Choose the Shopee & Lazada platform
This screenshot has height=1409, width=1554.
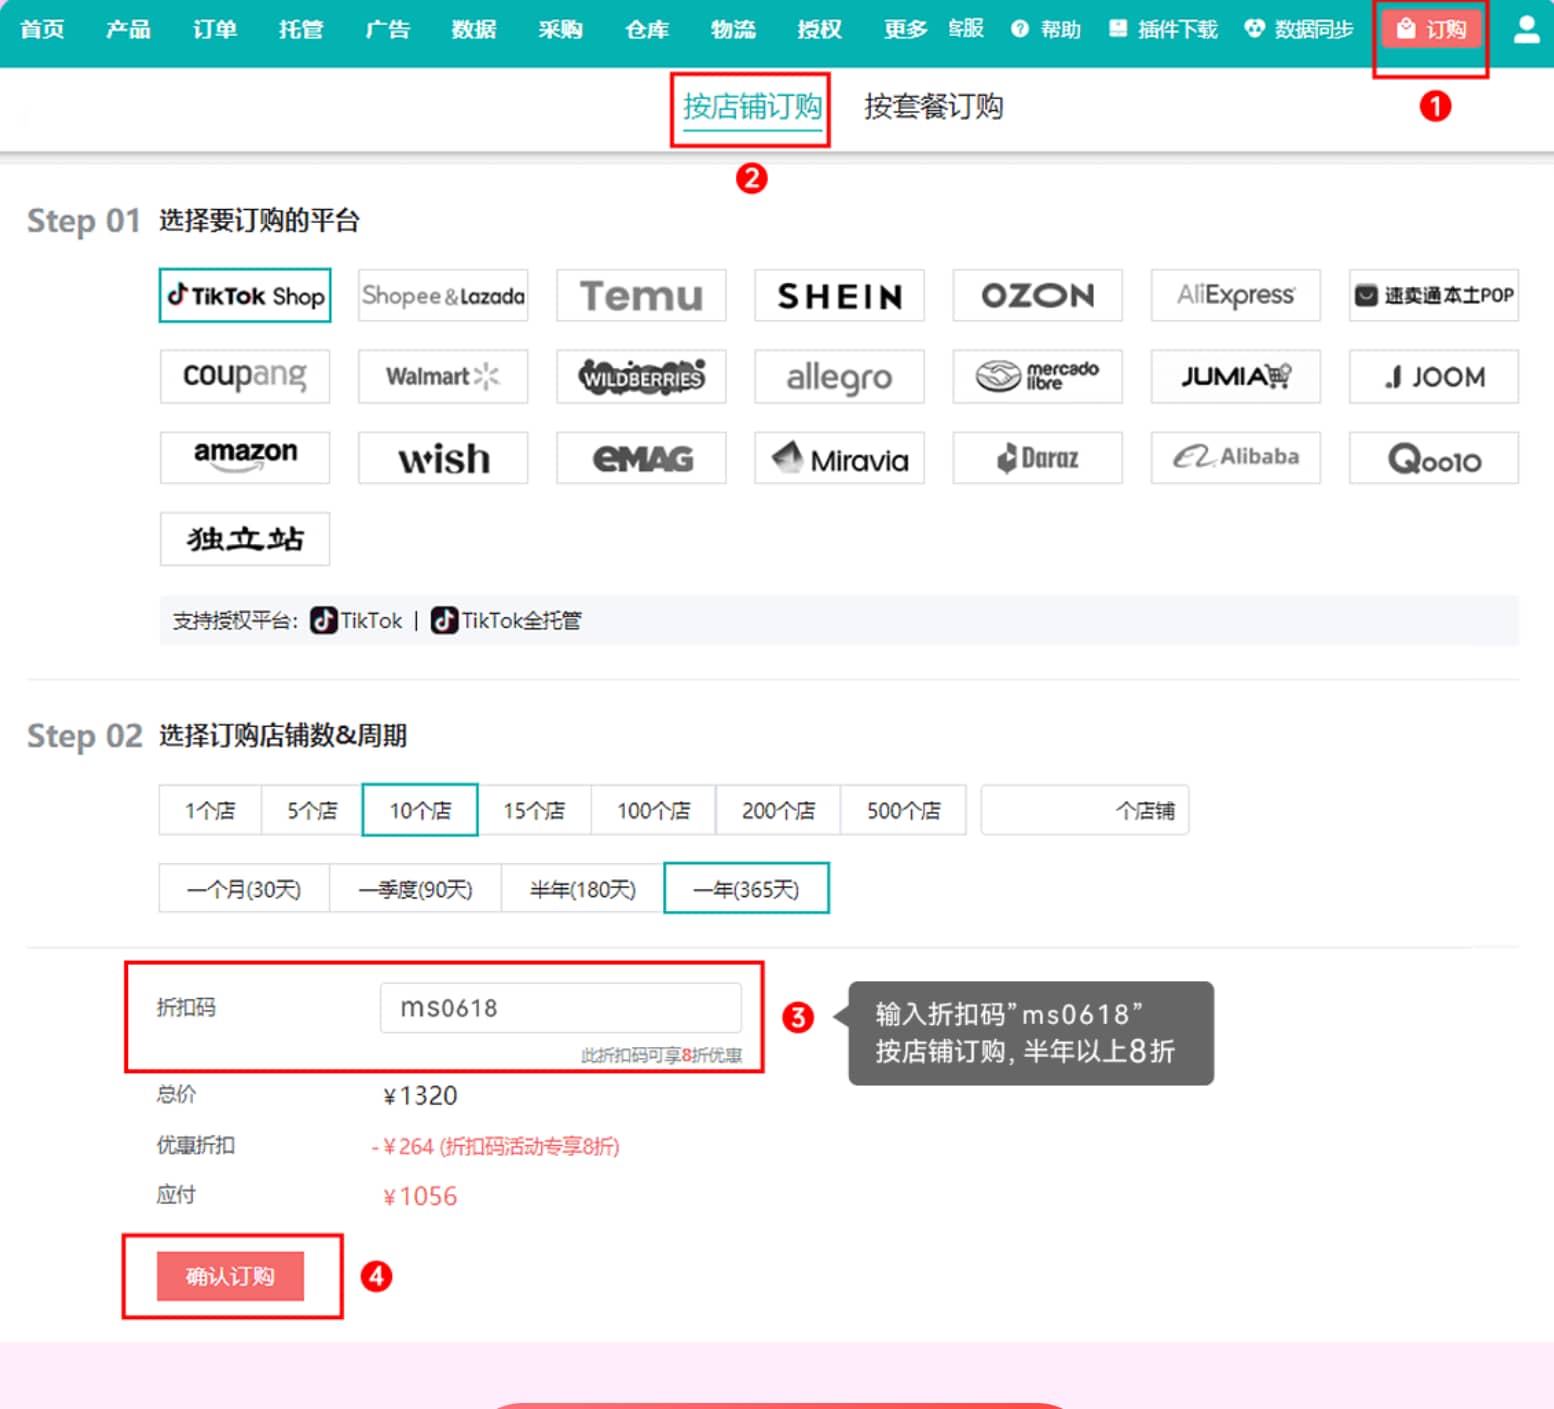coord(443,295)
